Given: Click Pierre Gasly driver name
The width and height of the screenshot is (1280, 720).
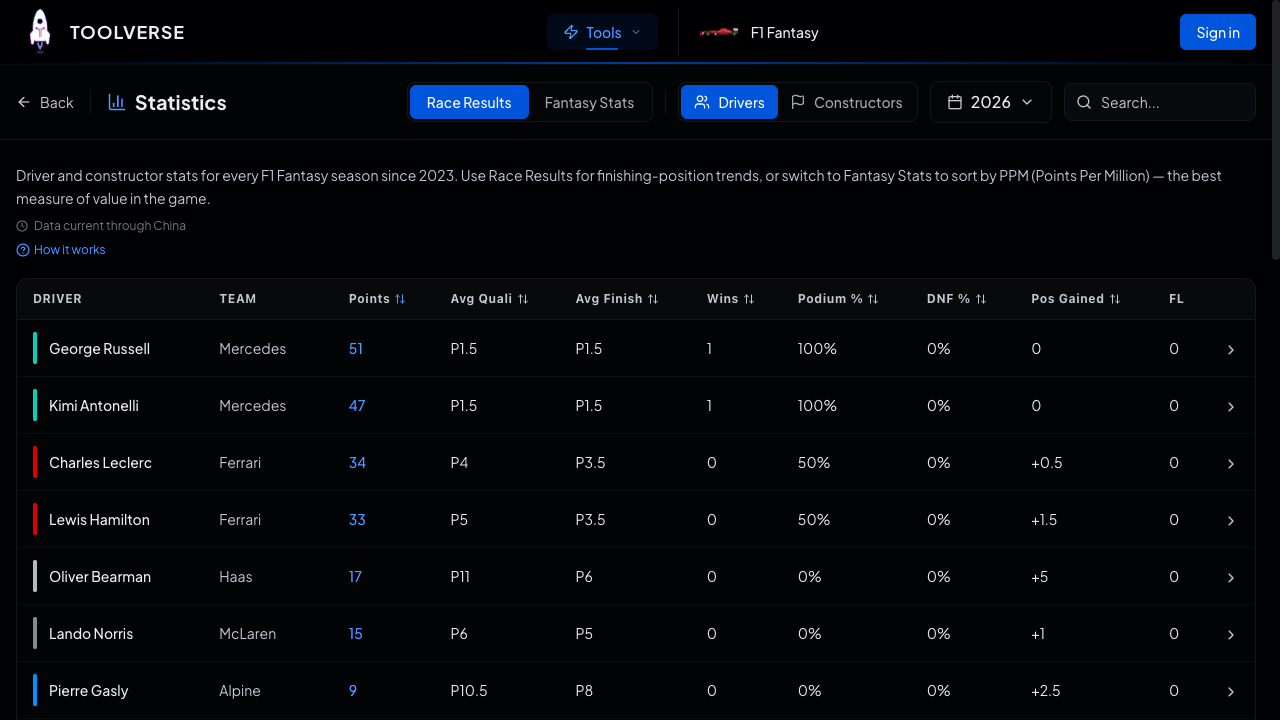Looking at the screenshot, I should click(x=89, y=691).
